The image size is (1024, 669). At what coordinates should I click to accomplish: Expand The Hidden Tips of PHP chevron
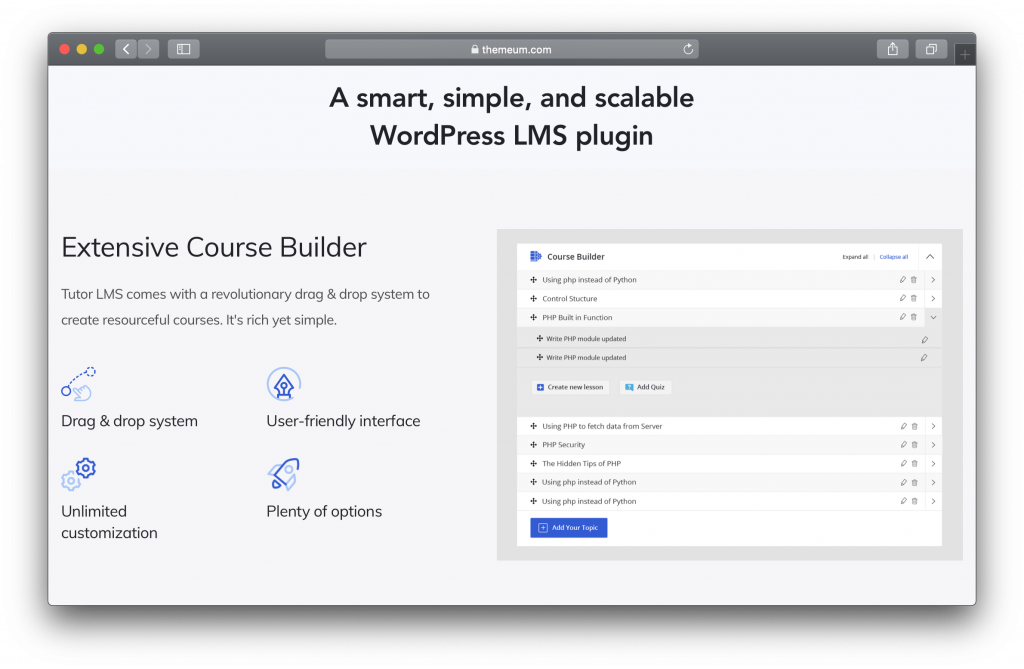click(x=934, y=464)
